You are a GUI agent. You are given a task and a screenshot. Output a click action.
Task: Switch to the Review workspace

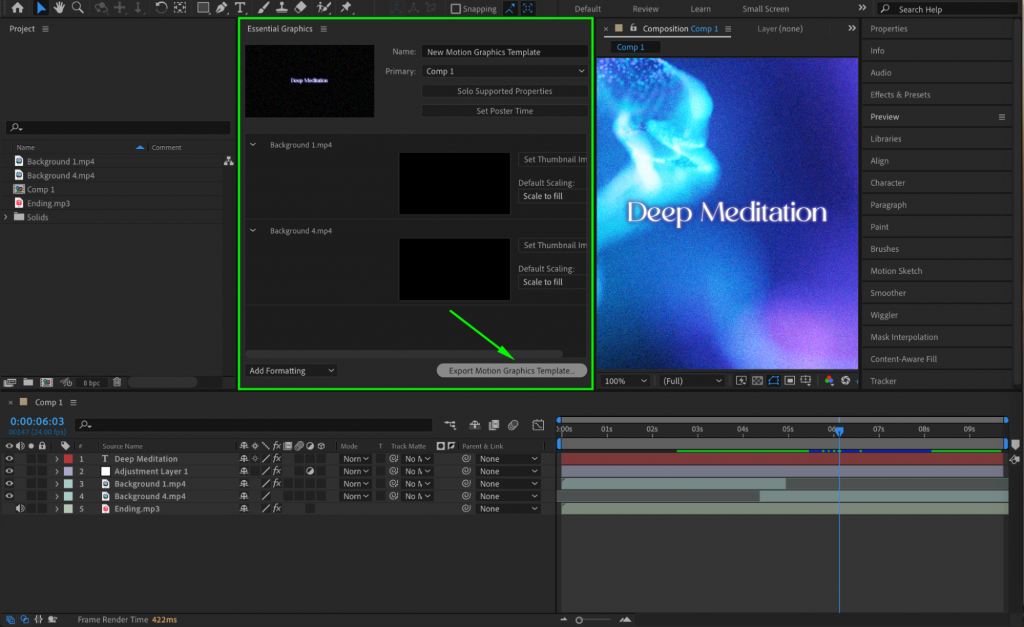646,8
